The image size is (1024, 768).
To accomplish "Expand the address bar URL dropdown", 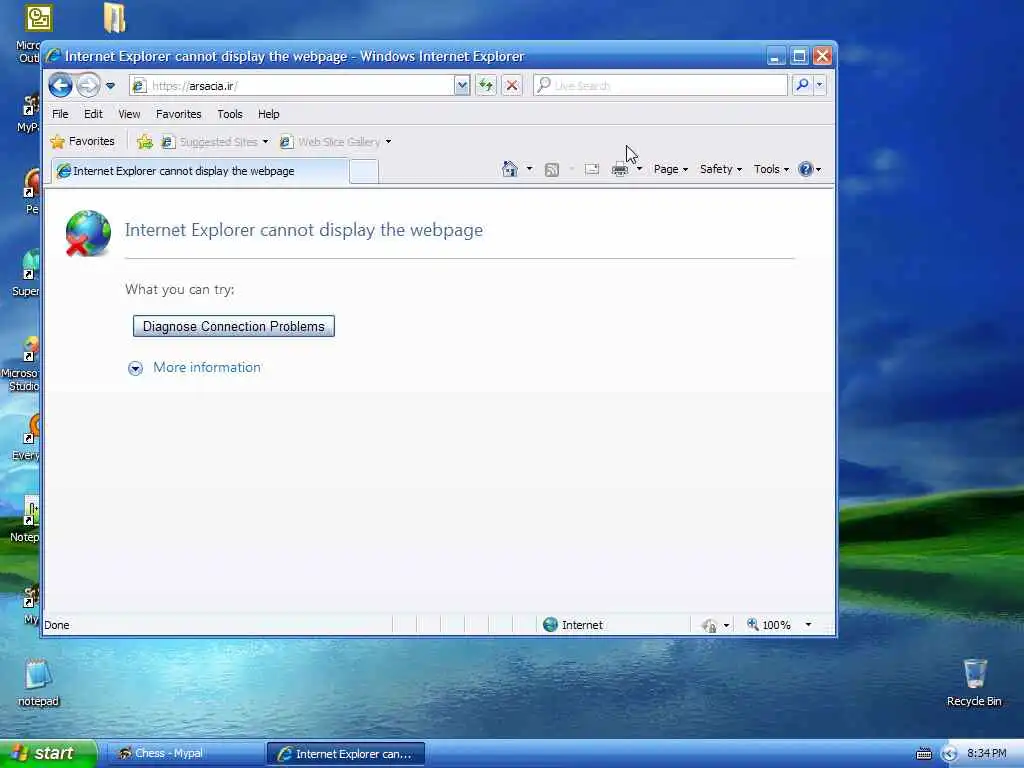I will click(462, 86).
